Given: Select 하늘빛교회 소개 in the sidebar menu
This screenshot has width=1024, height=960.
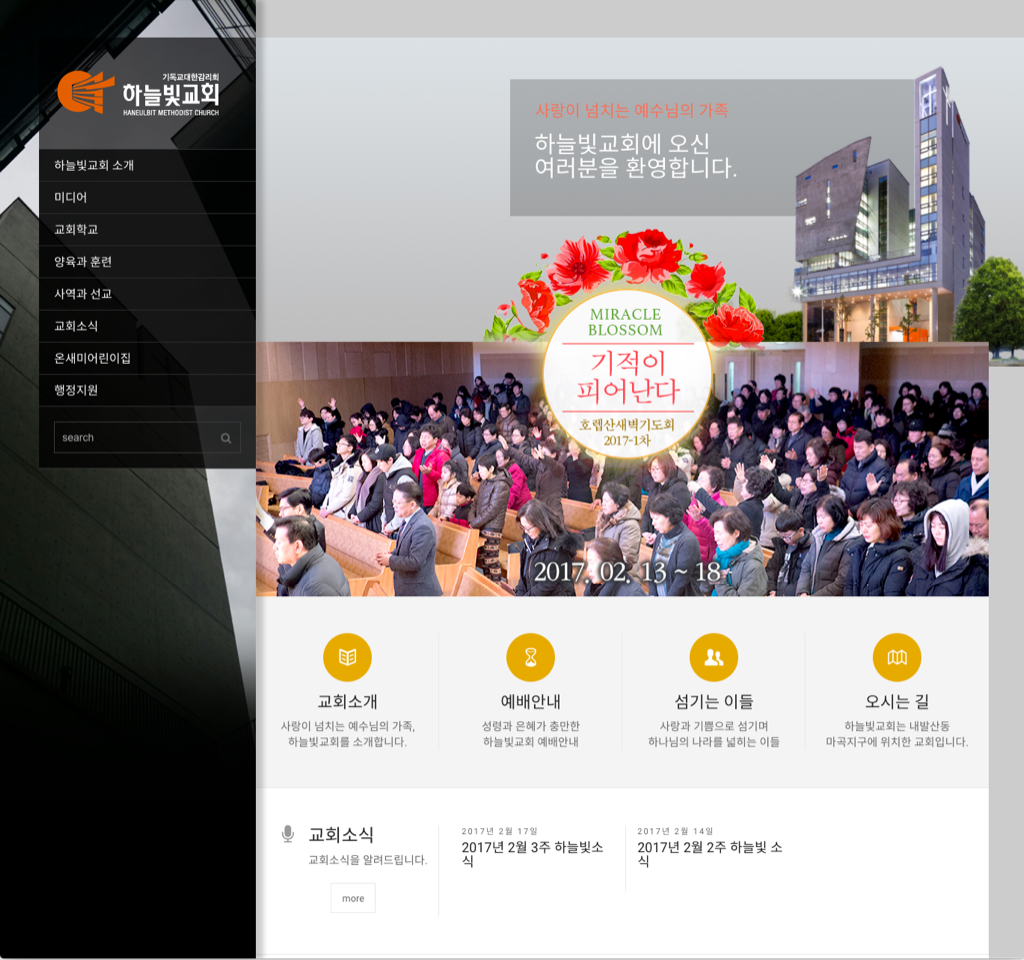Looking at the screenshot, I should click(147, 165).
